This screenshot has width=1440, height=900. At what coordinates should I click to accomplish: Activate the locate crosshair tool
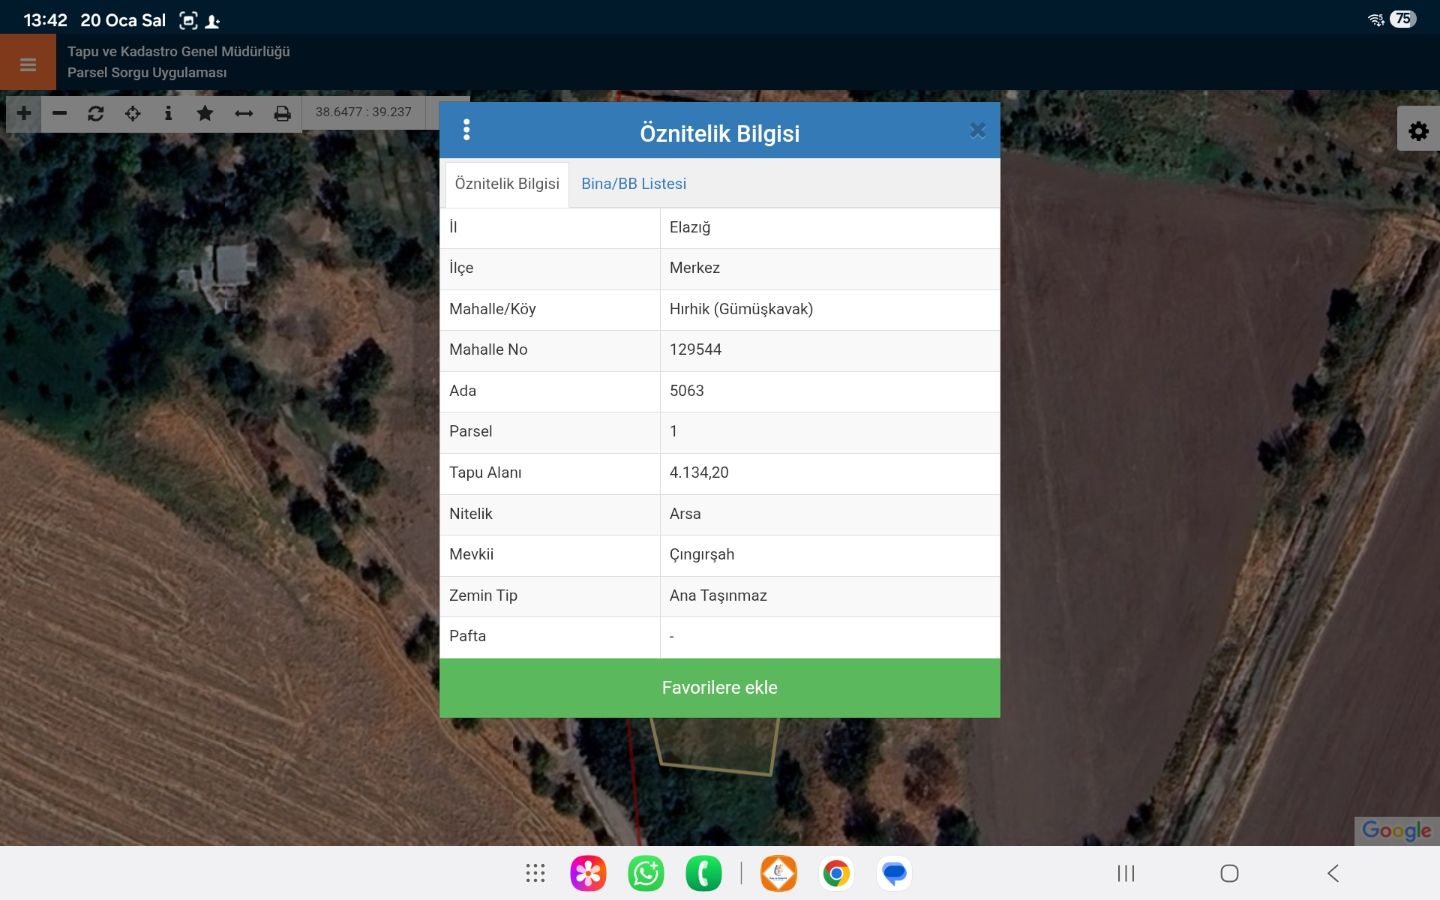click(132, 113)
